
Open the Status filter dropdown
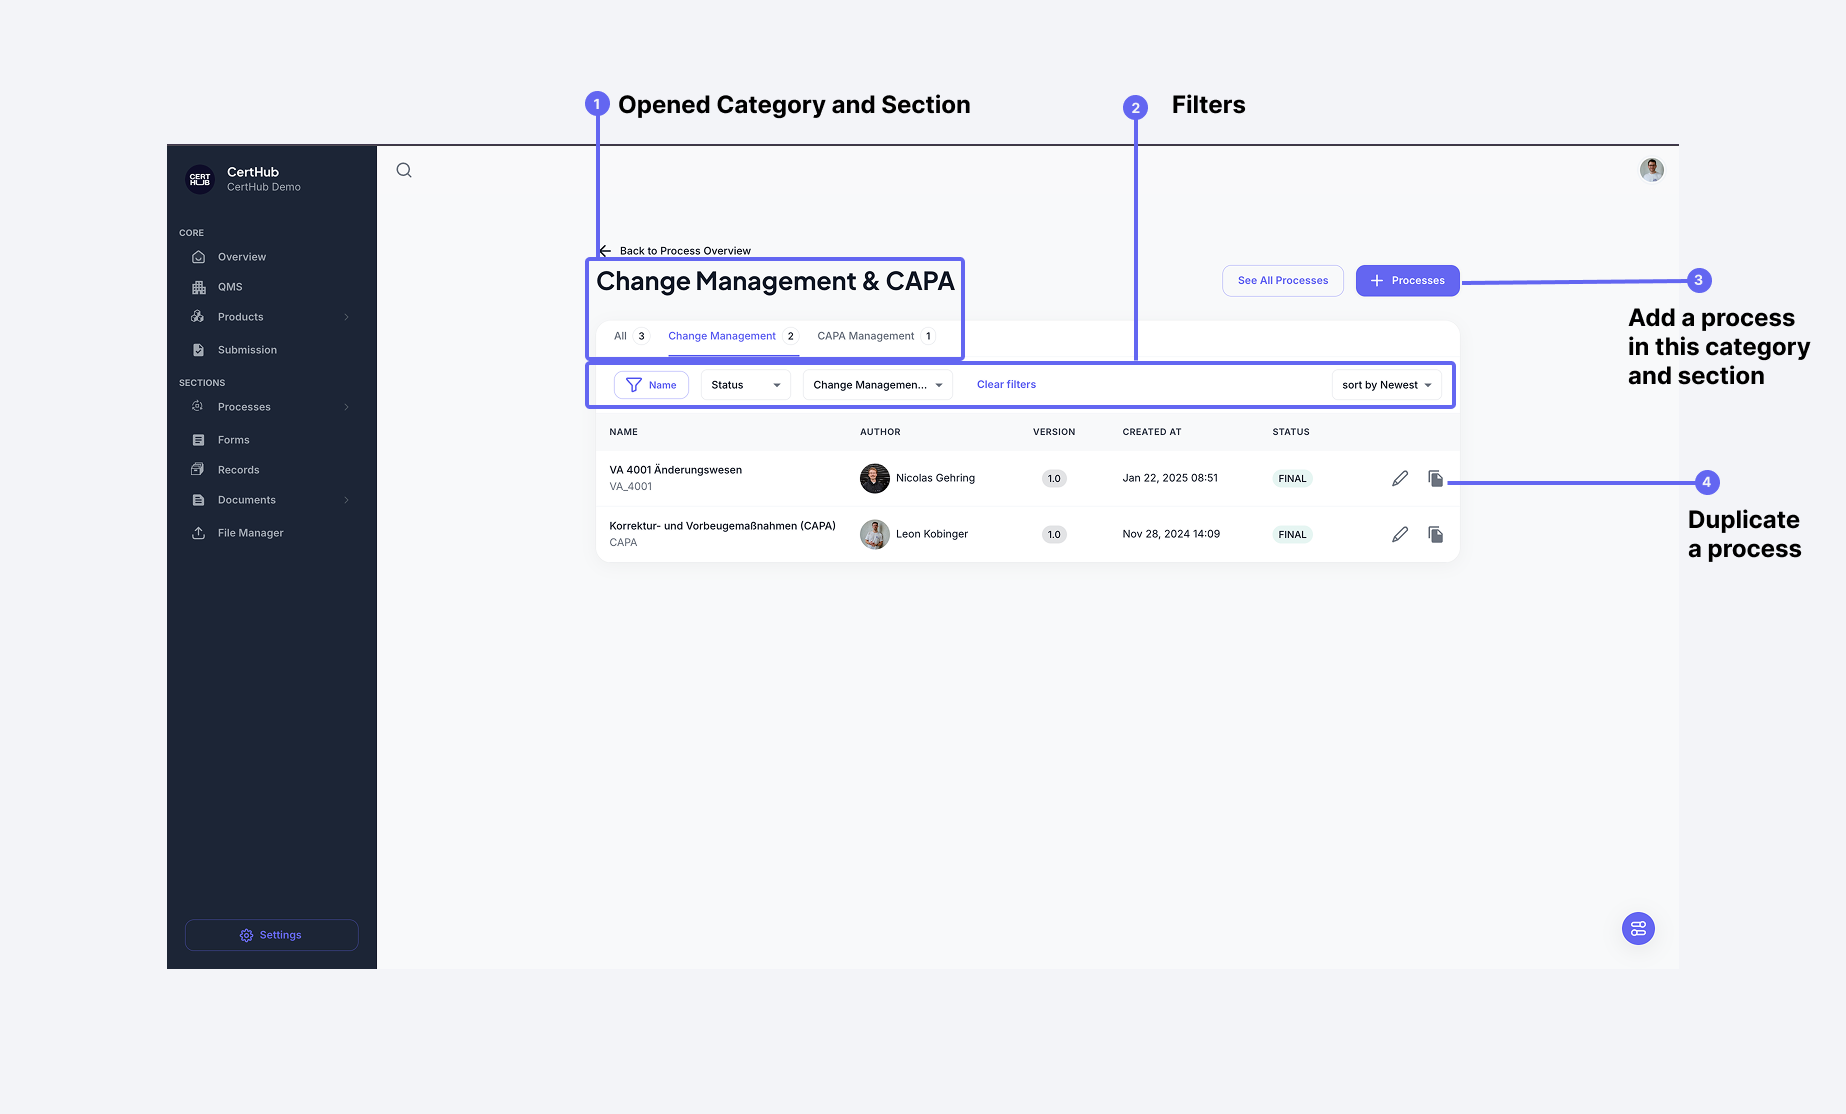click(744, 384)
